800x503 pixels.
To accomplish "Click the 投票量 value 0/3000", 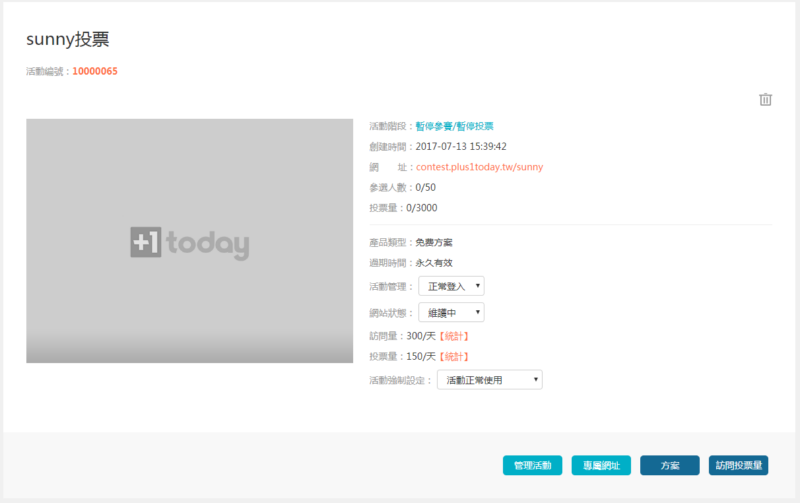I will click(x=421, y=208).
